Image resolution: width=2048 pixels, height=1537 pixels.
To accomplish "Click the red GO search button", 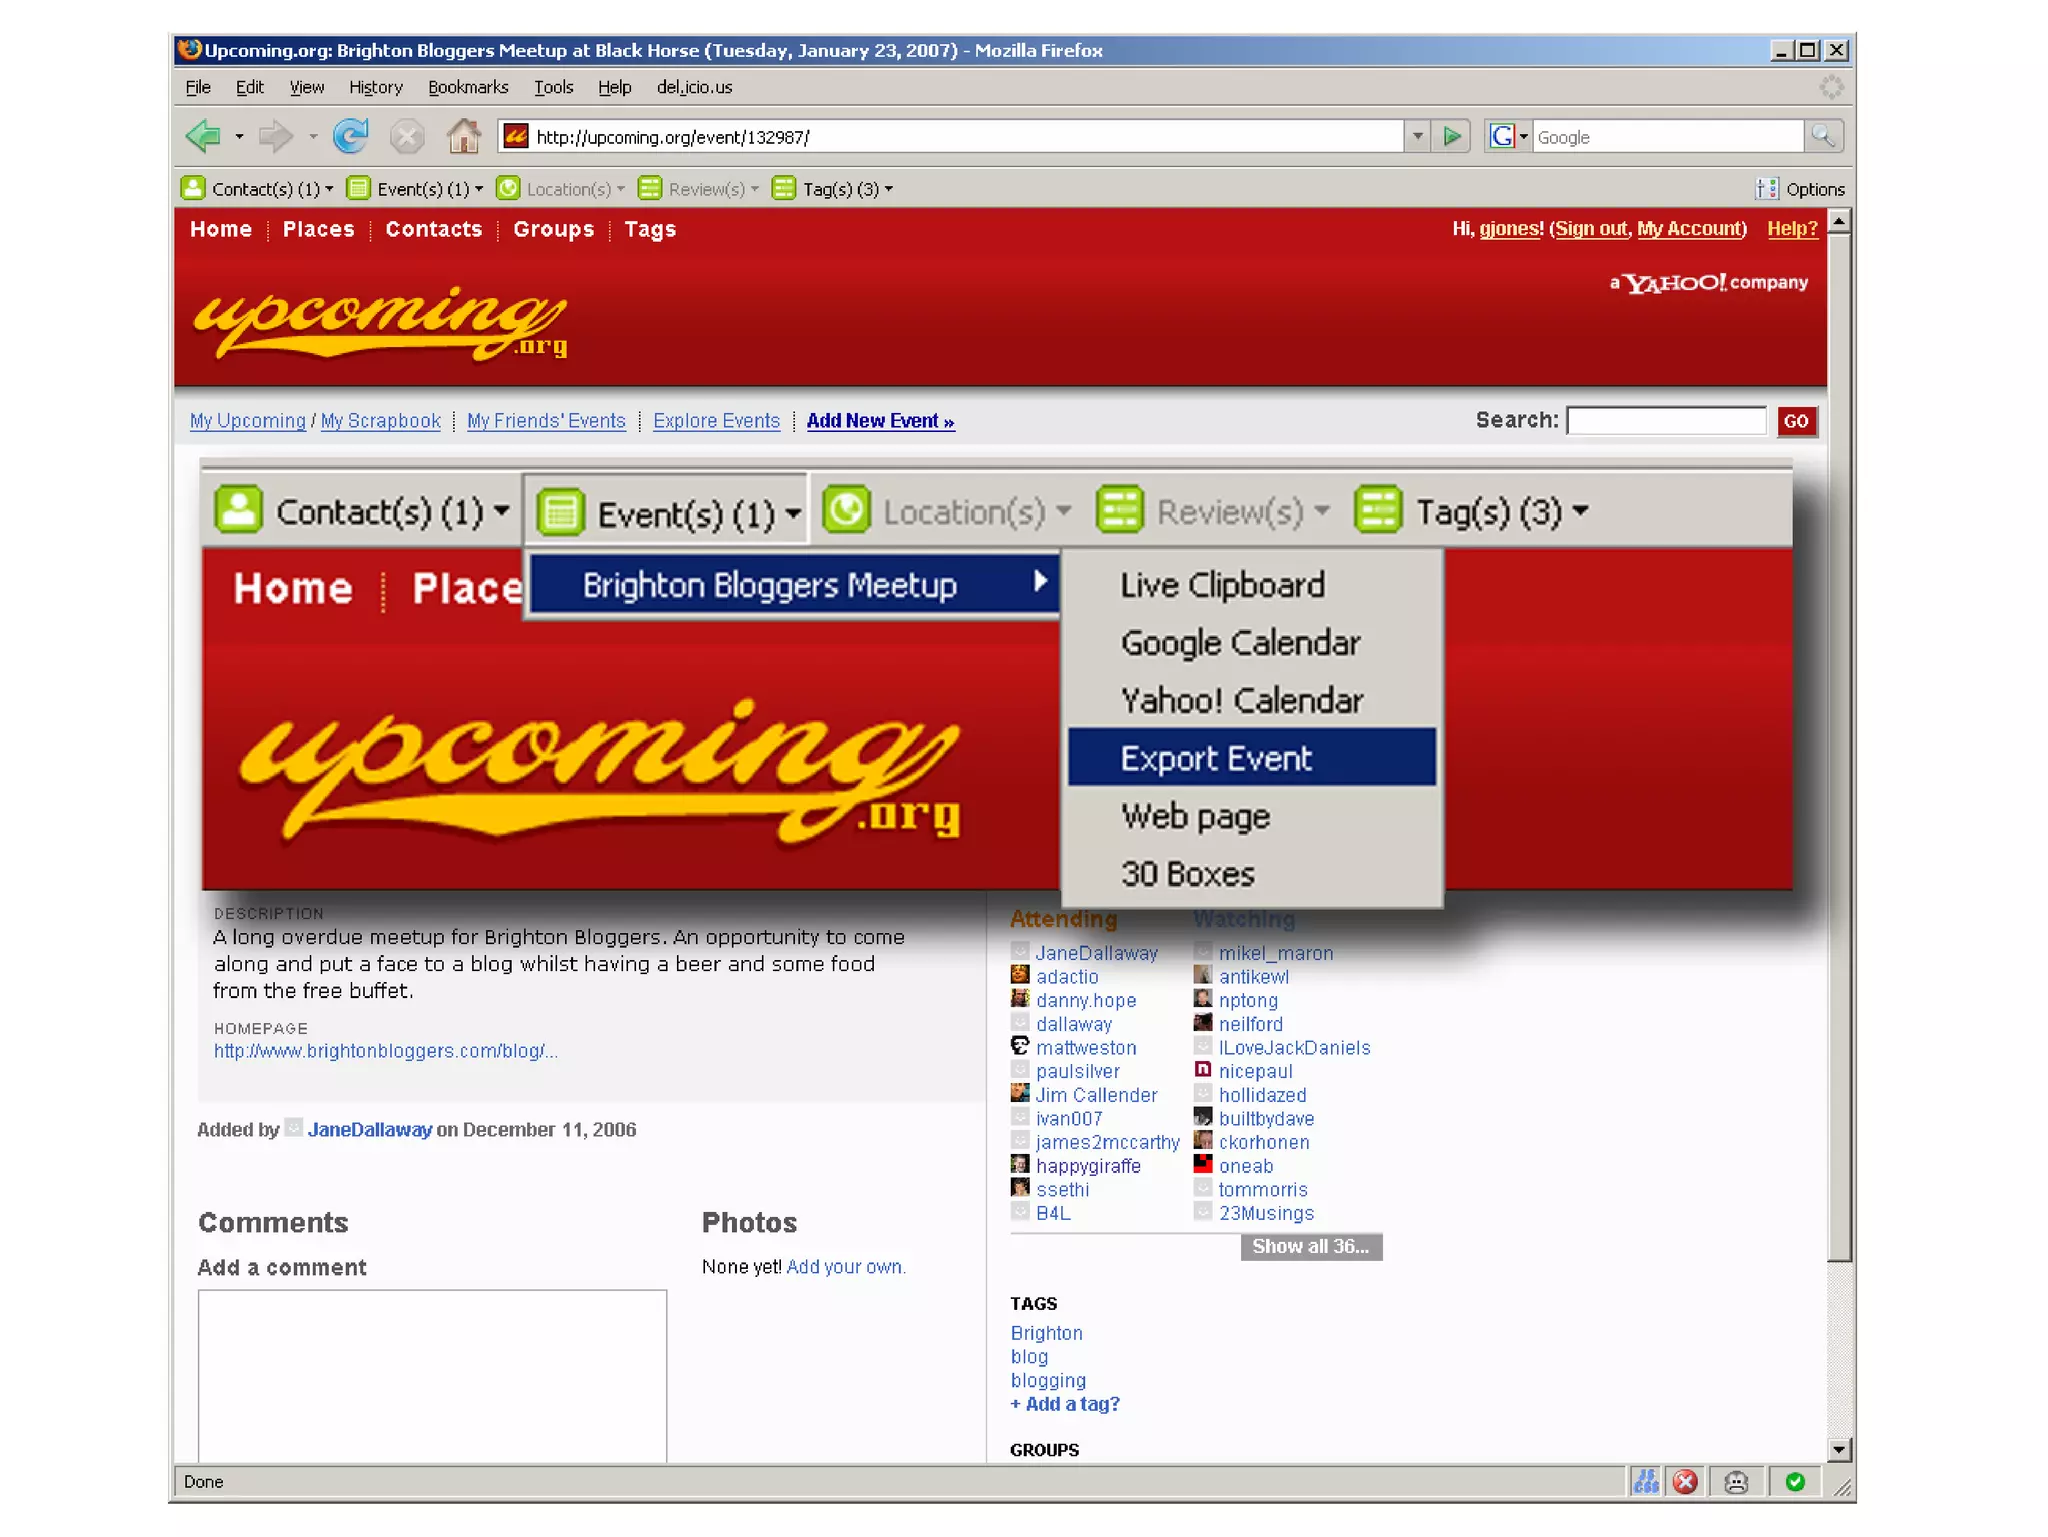I will pos(1796,421).
